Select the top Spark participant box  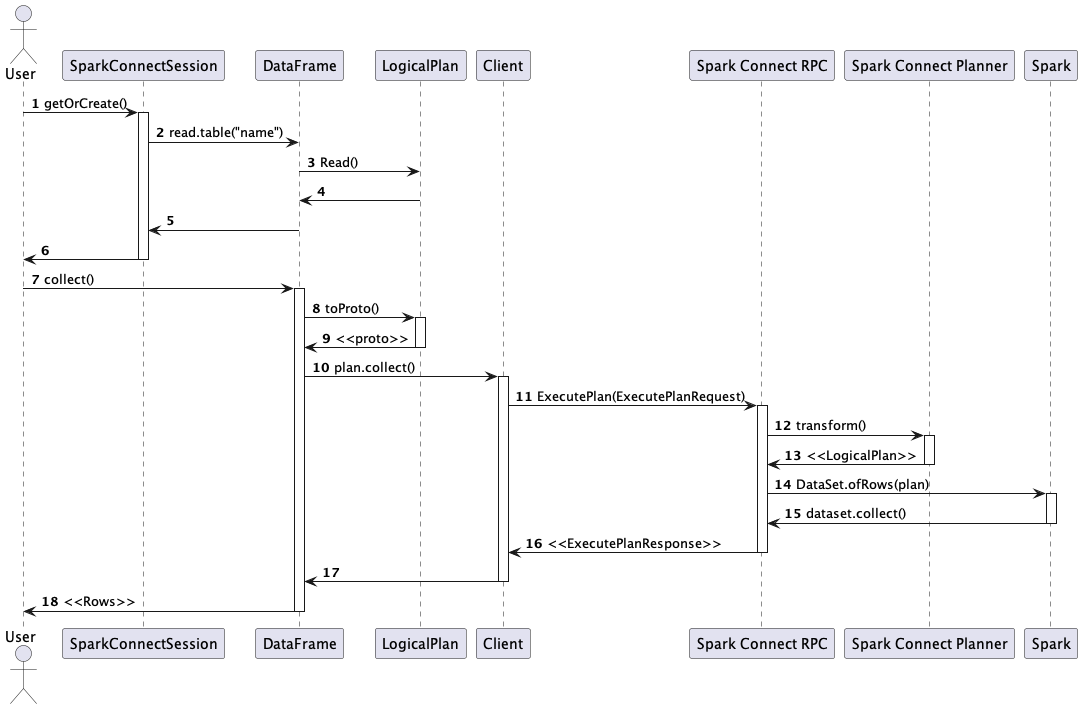click(1051, 66)
